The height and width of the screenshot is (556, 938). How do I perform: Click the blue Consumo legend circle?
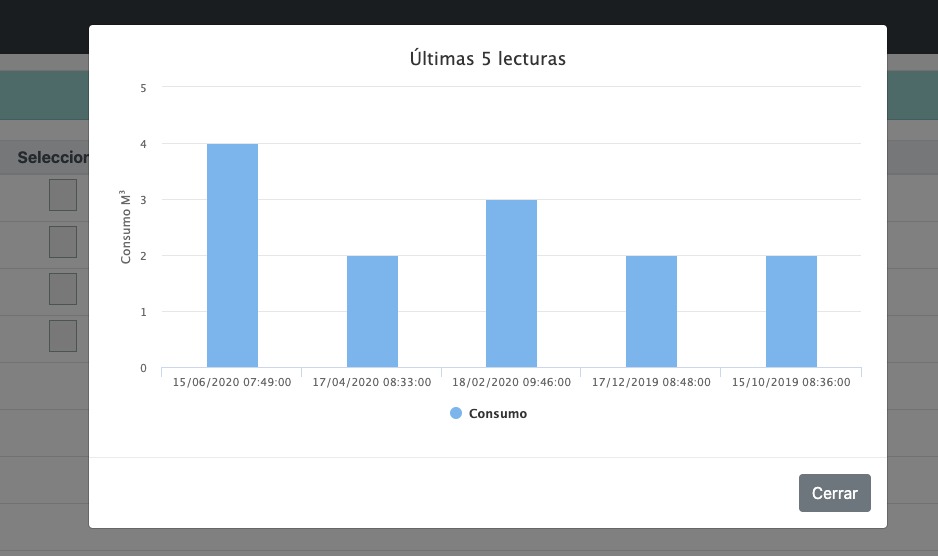(456, 413)
